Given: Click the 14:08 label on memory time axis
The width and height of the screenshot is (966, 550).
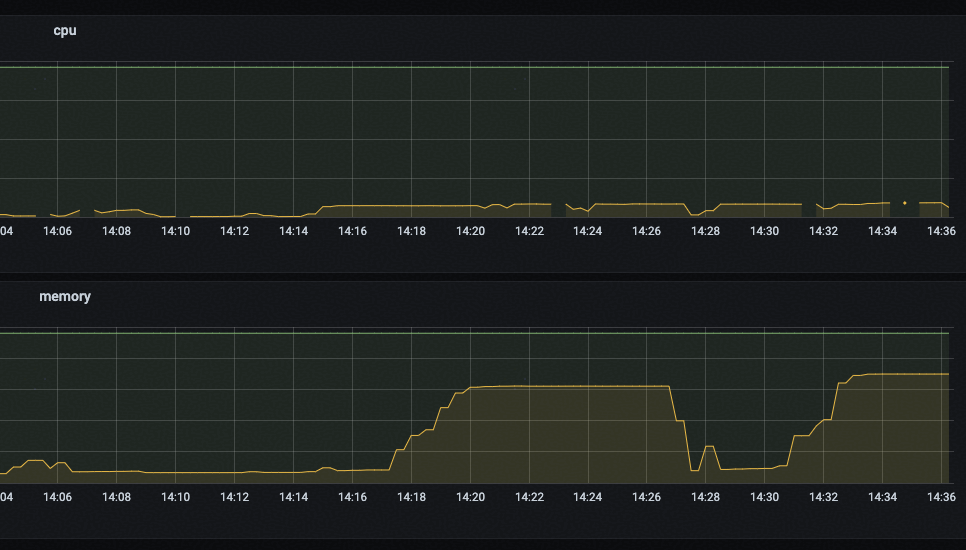Looking at the screenshot, I should click(116, 497).
